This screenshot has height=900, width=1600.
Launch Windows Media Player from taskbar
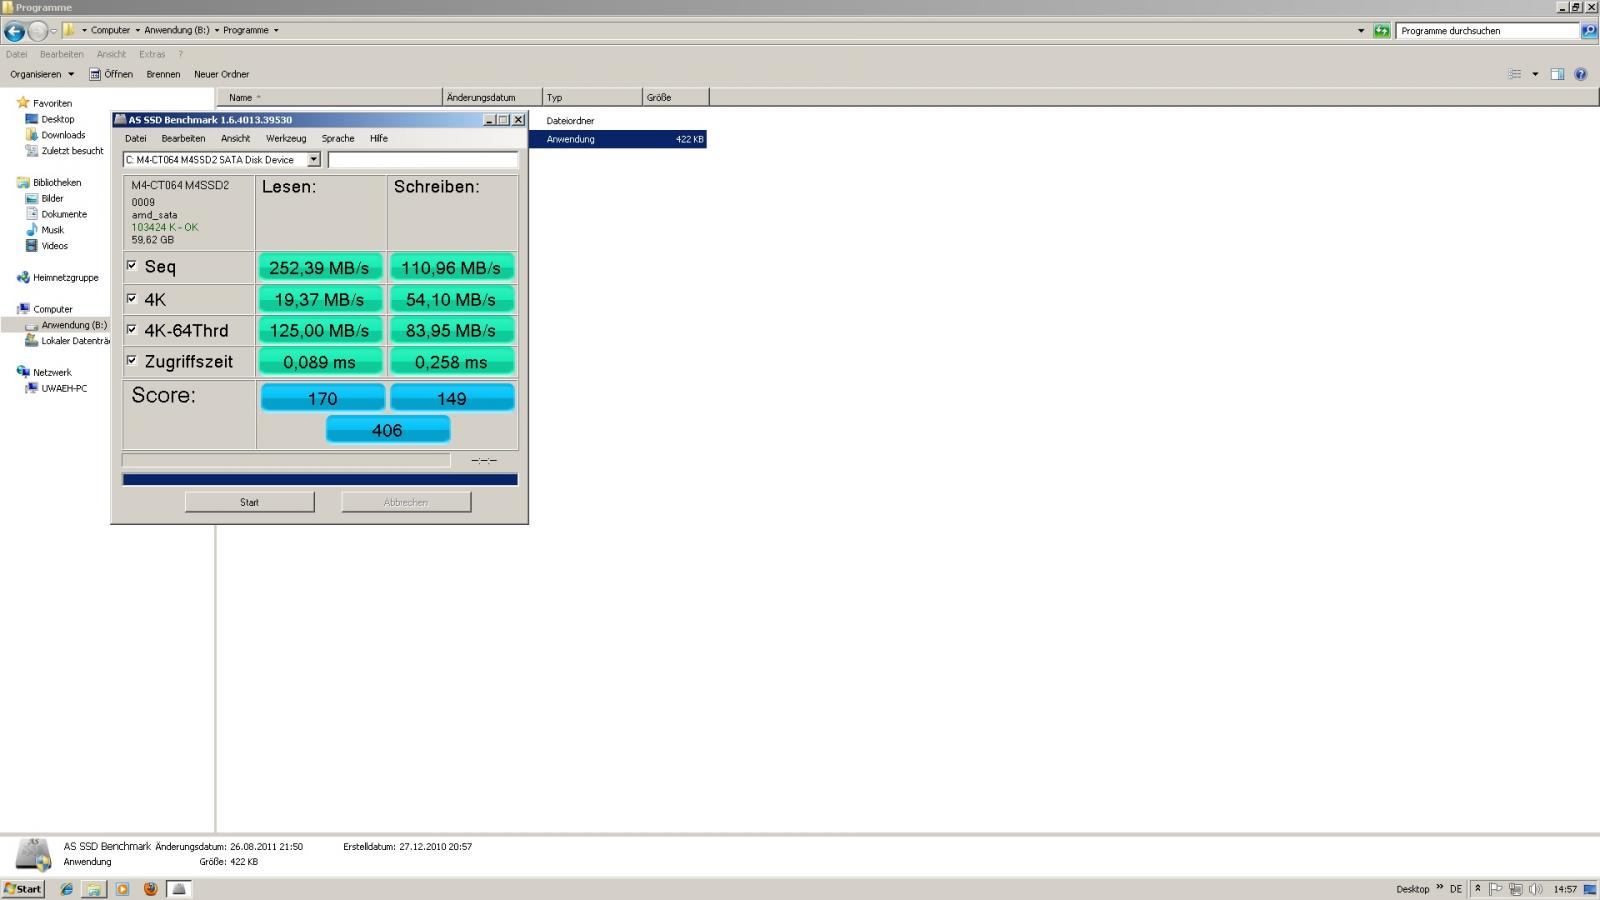coord(122,889)
